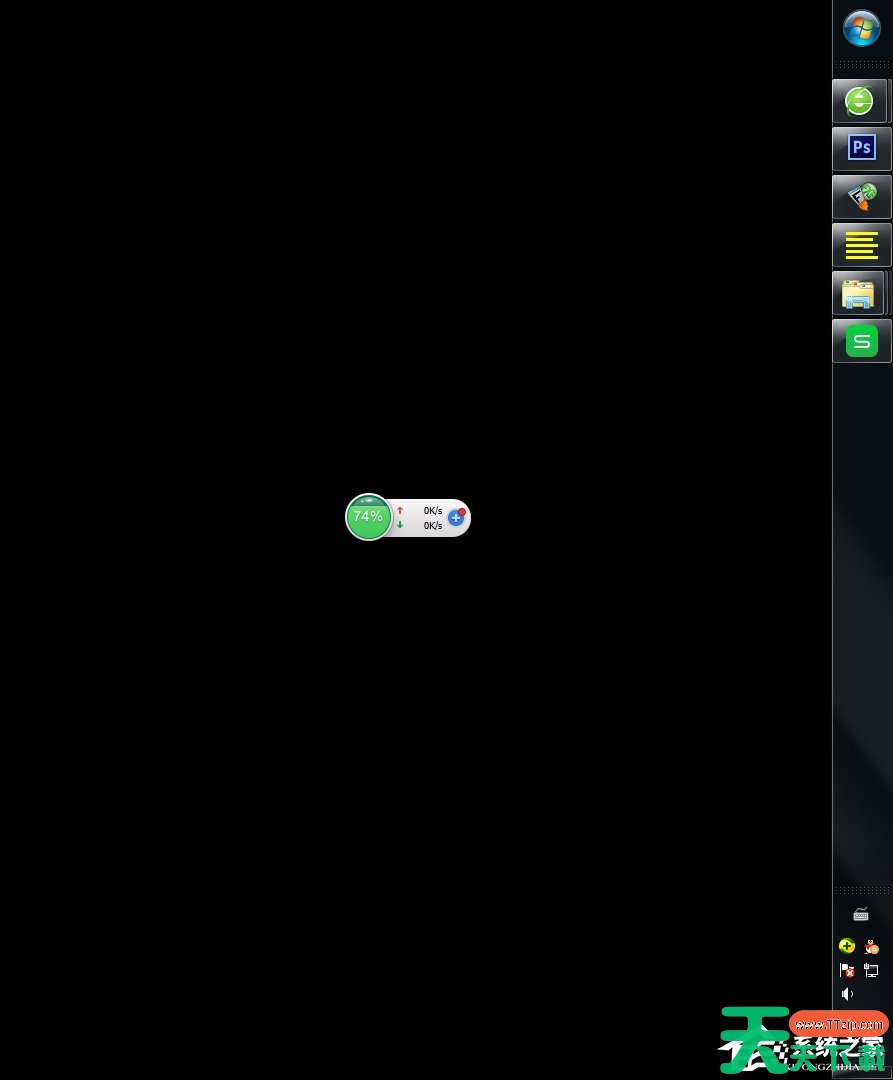Click the dotted grip above the system tray
The image size is (893, 1080).
pos(862,889)
